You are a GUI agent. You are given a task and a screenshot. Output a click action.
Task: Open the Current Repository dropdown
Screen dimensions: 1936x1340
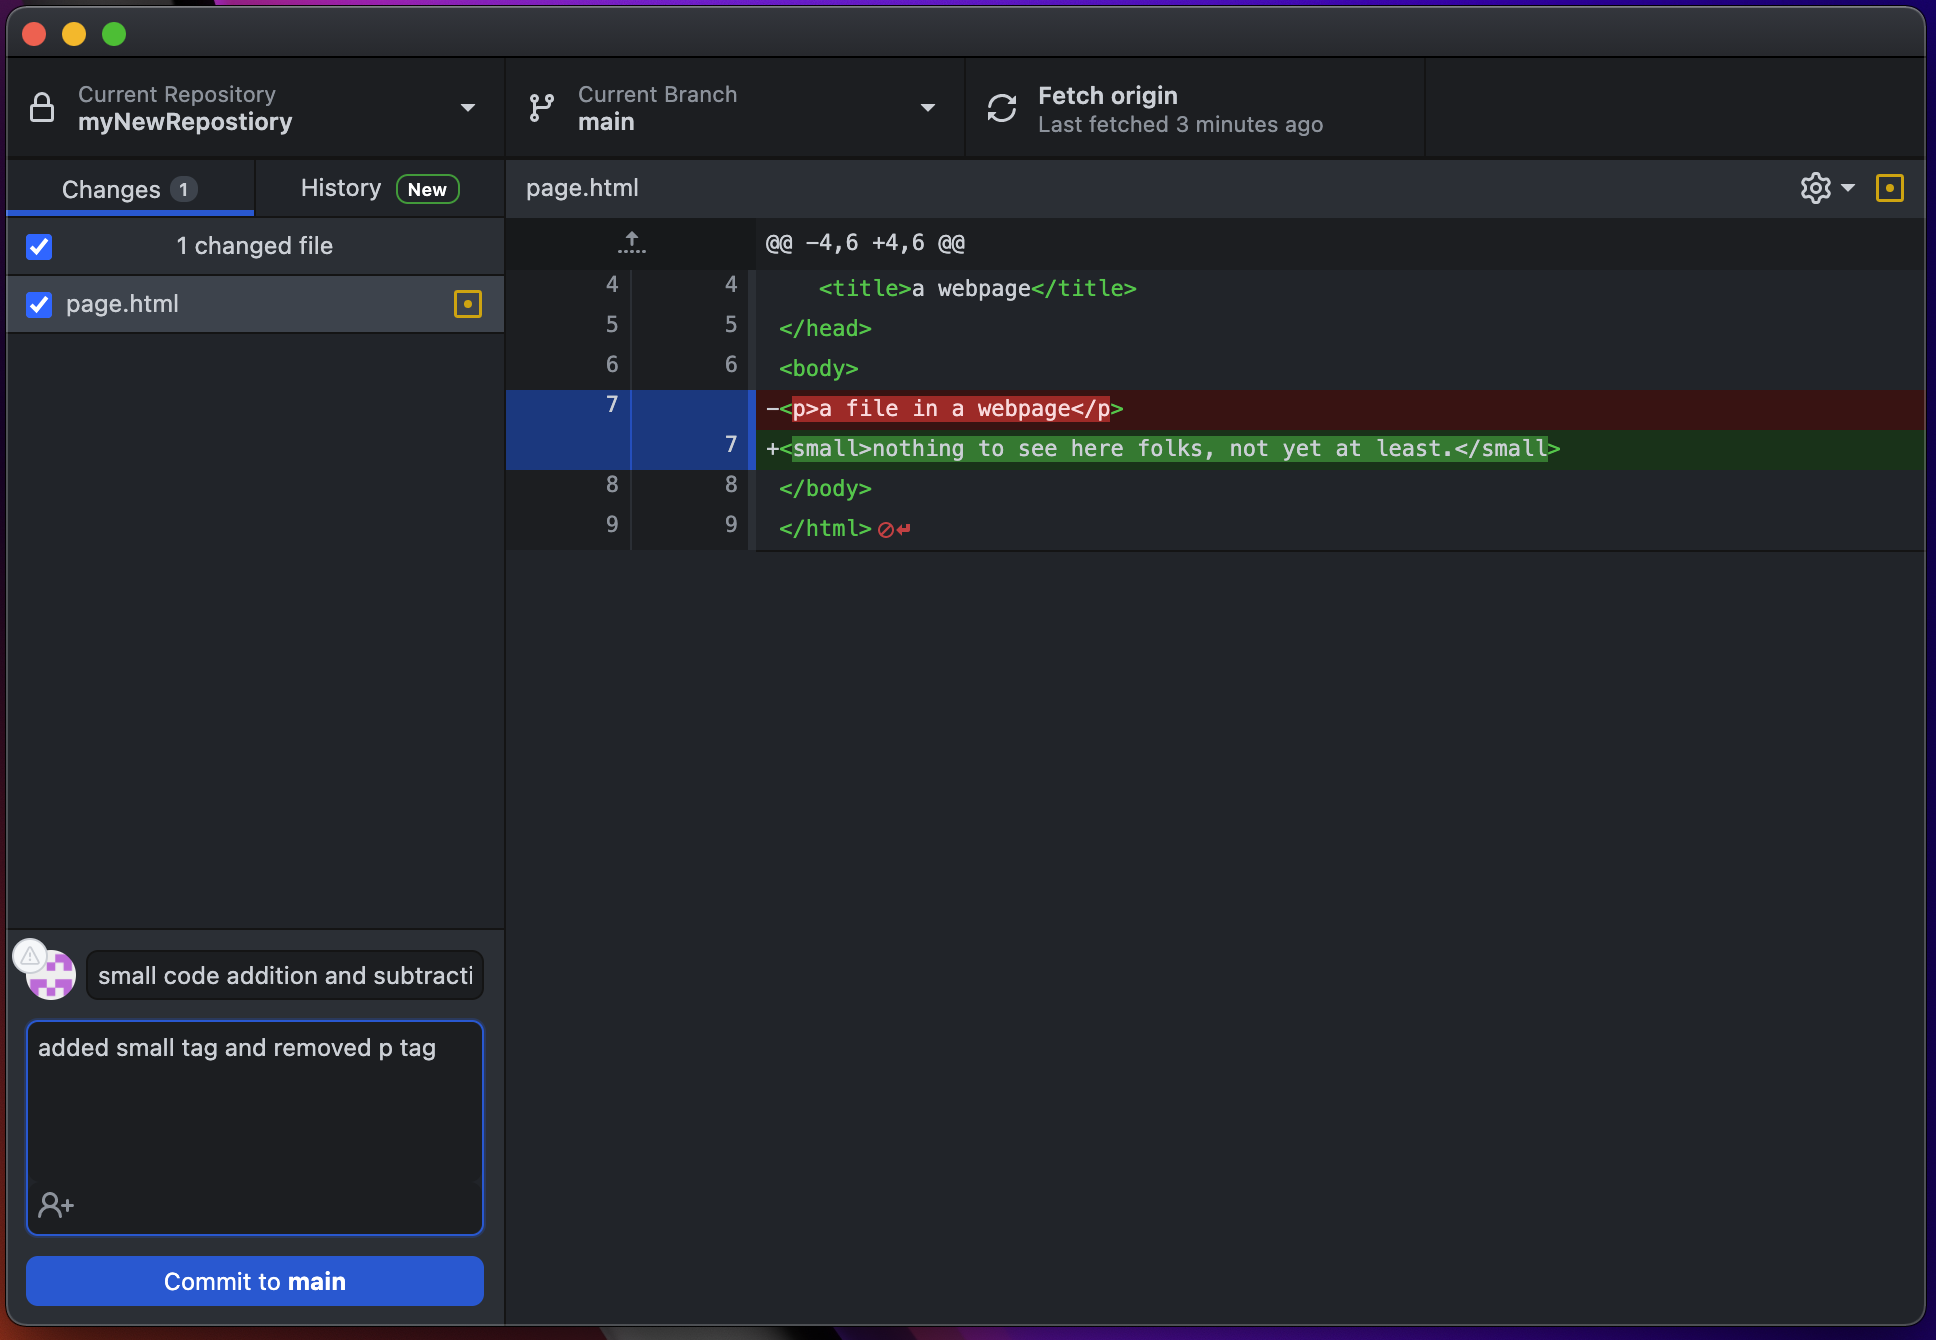255,108
